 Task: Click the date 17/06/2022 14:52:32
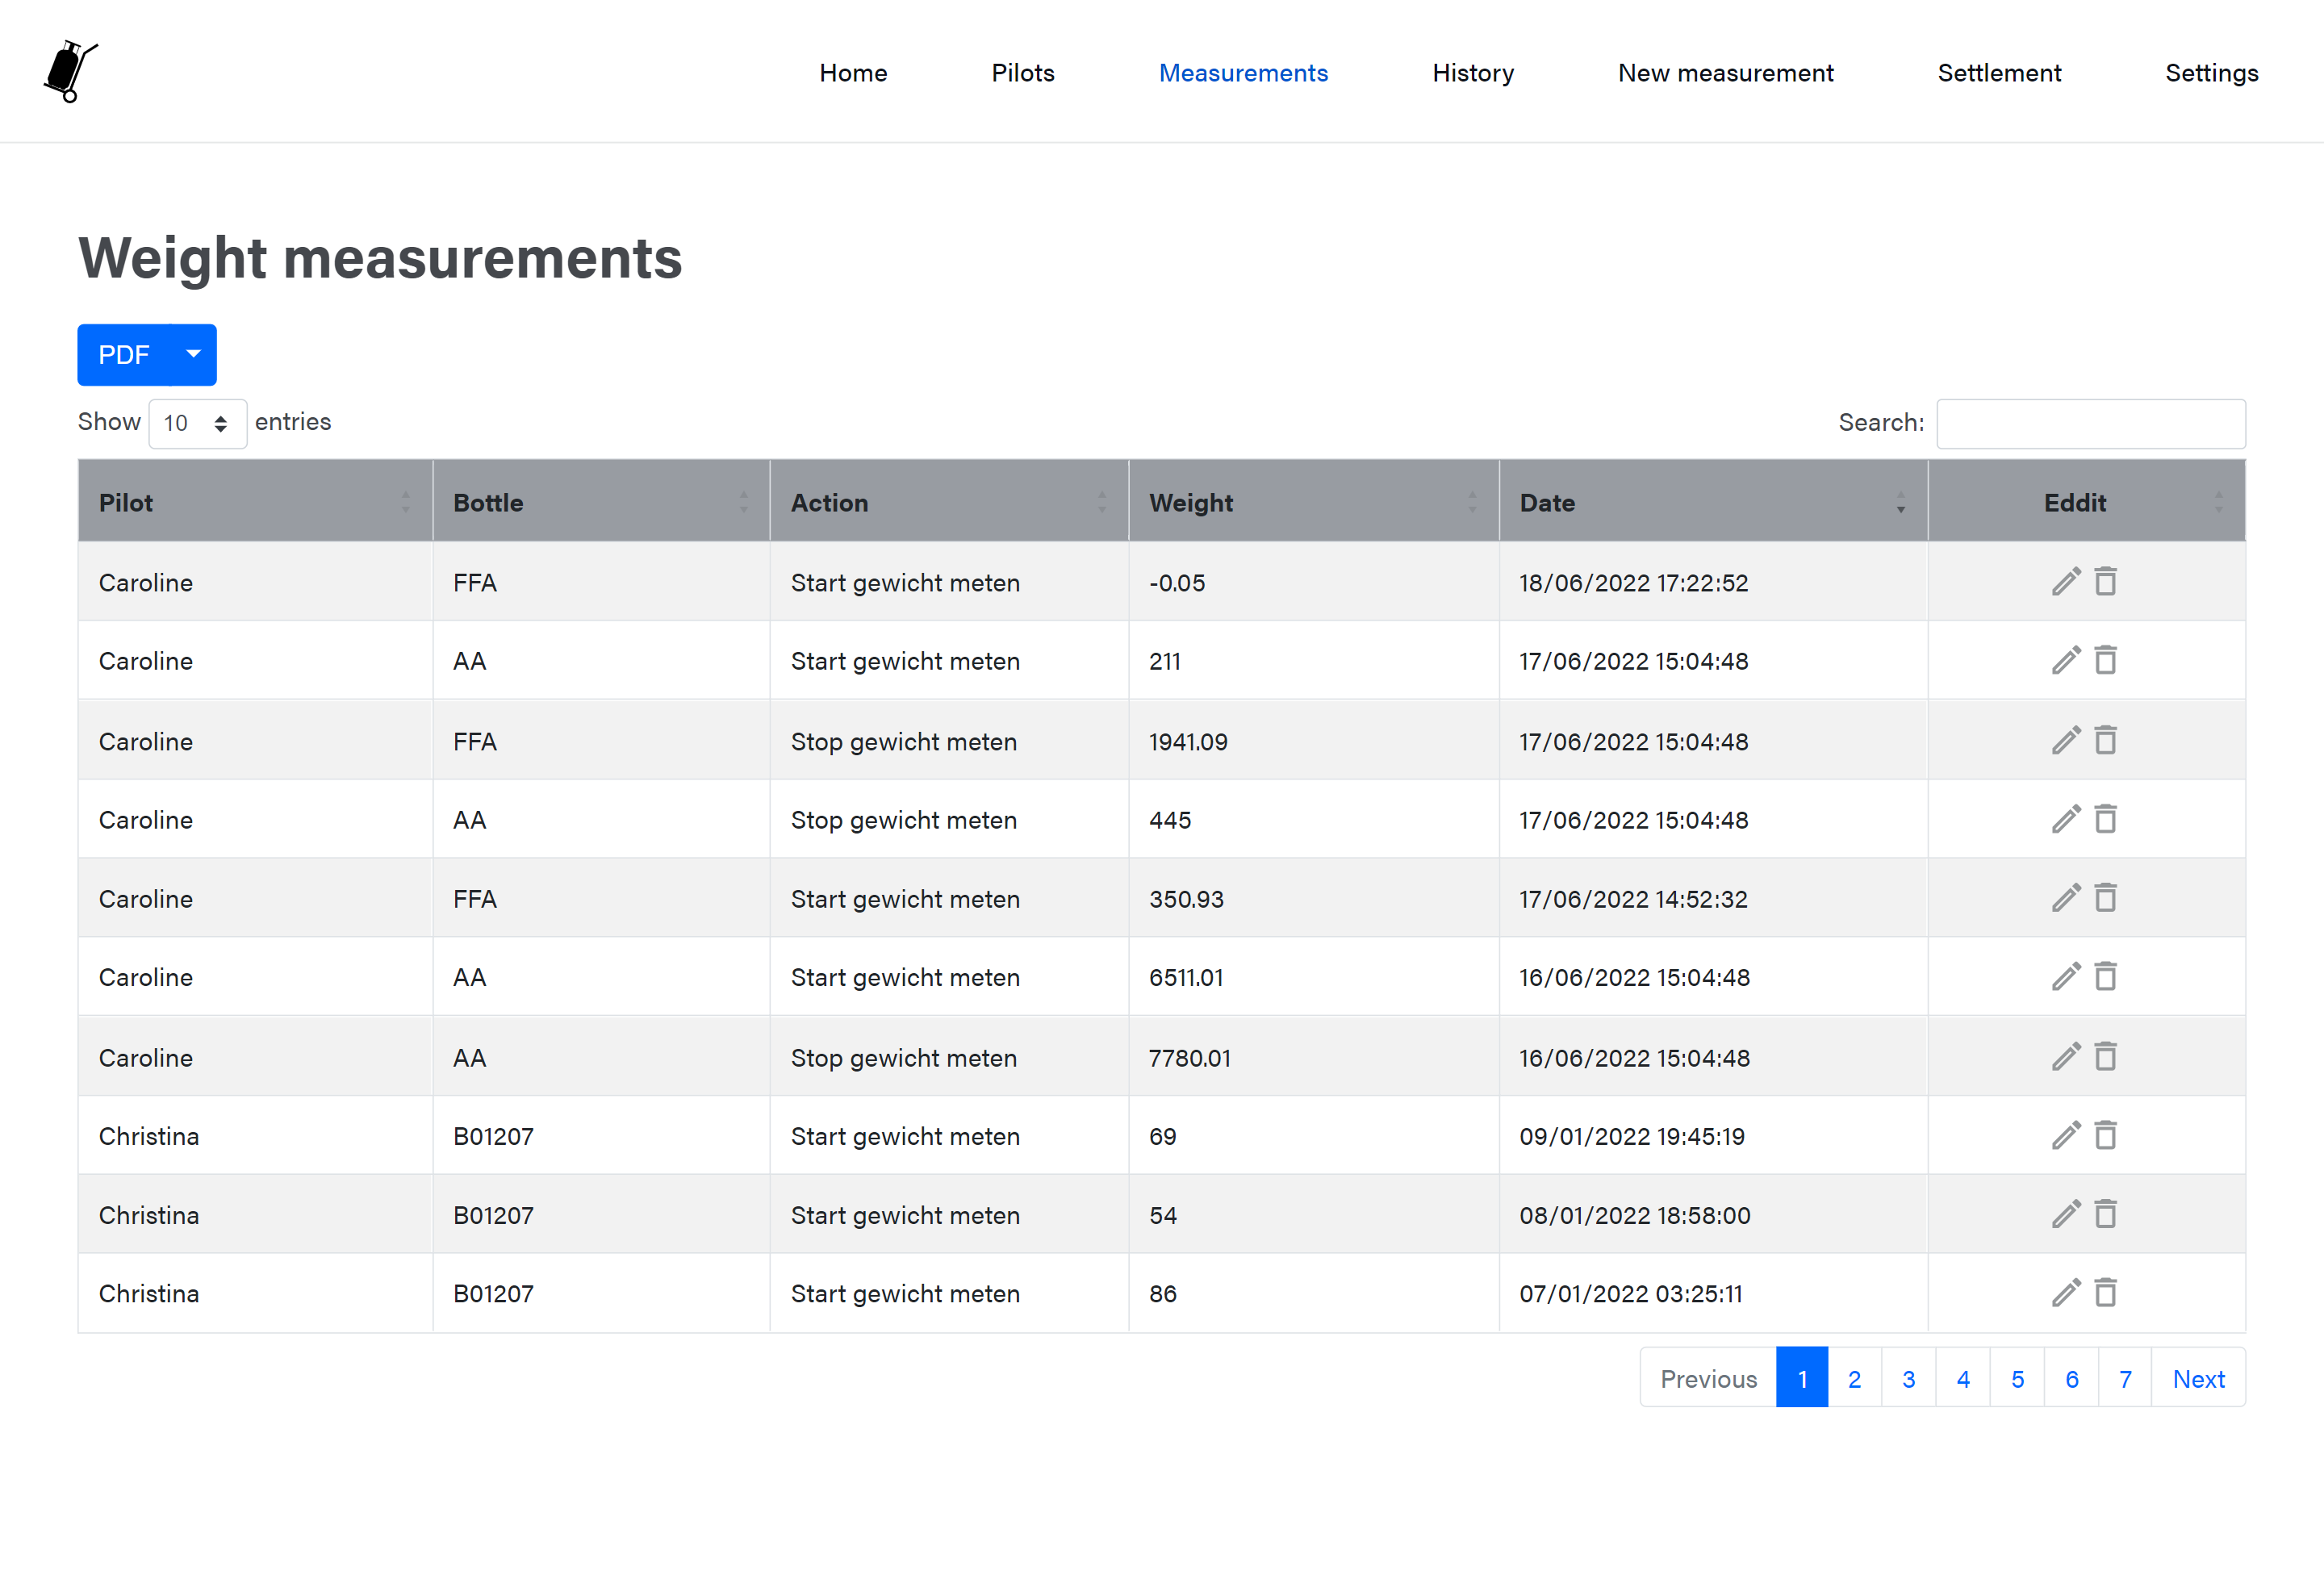(x=1633, y=899)
